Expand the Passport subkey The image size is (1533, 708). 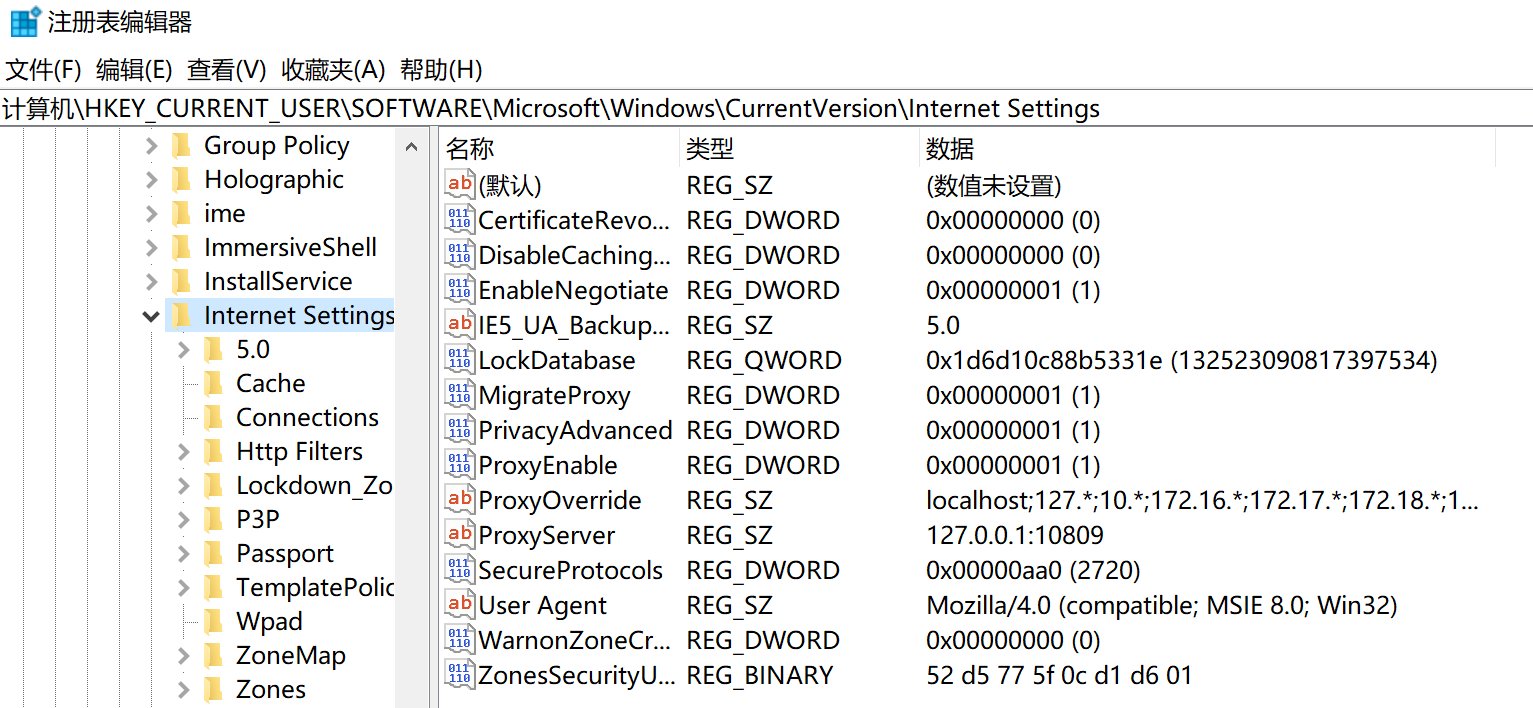(x=183, y=554)
